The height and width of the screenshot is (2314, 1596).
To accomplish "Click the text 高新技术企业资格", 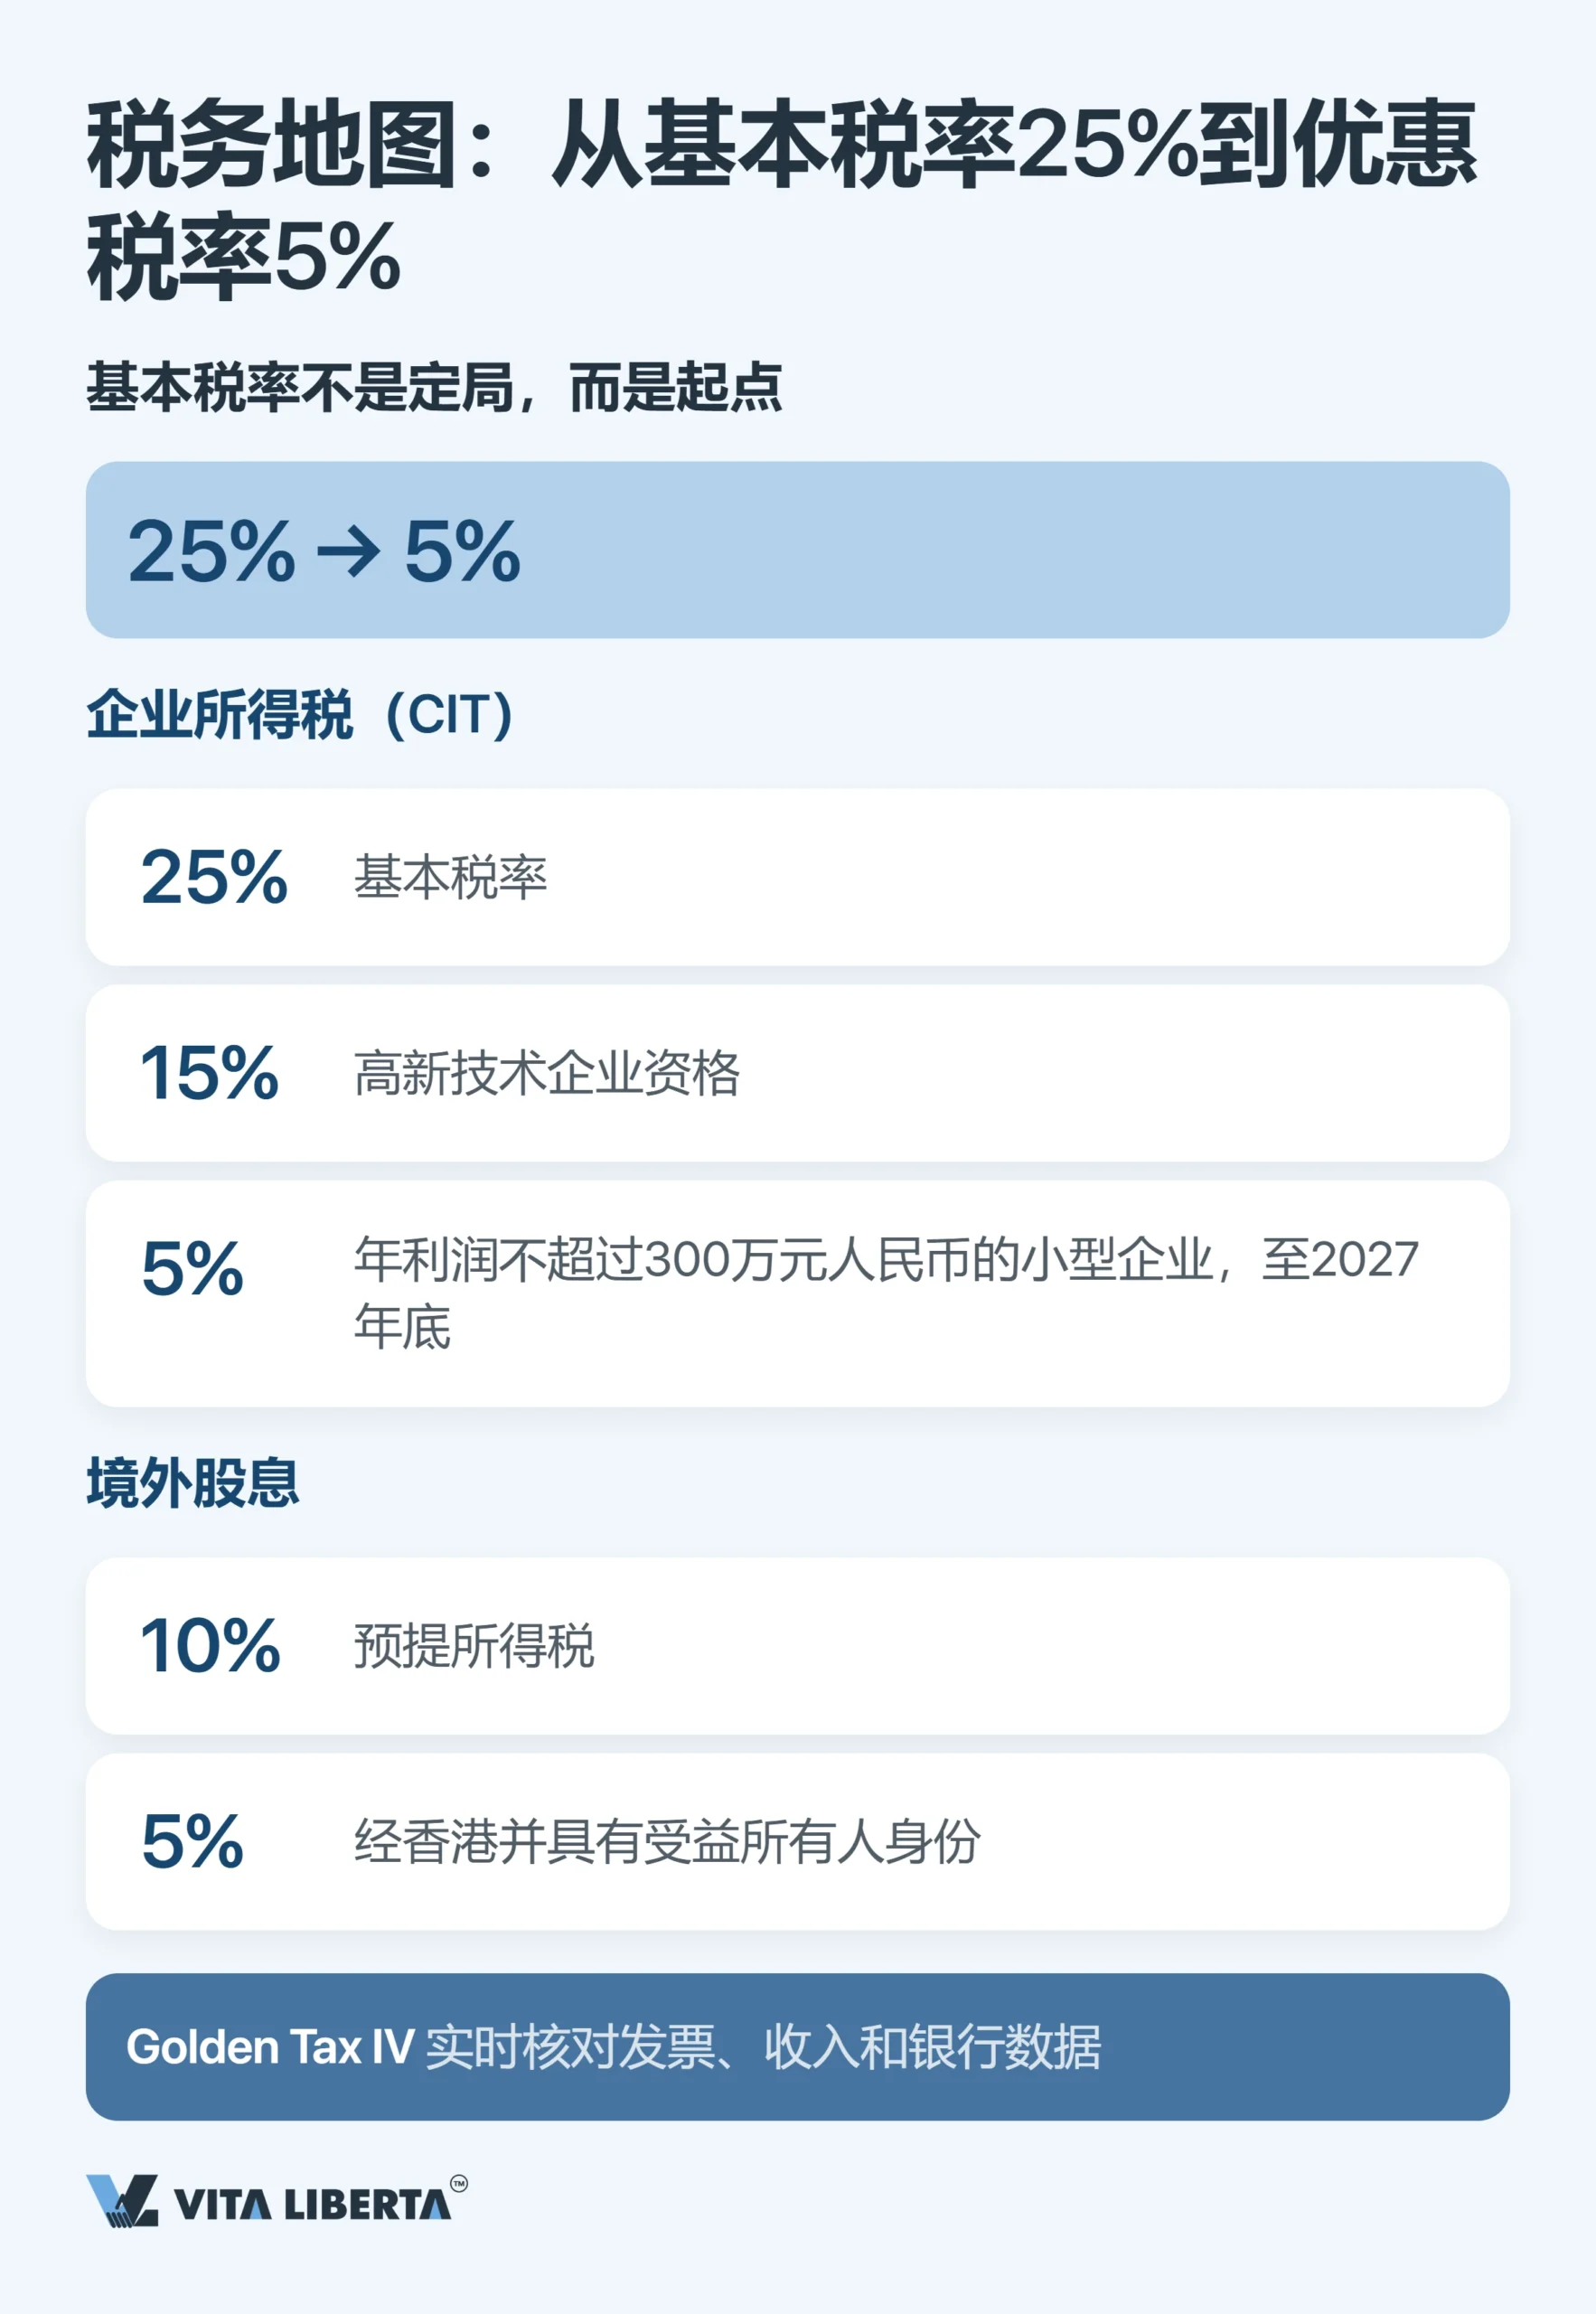I will pos(547,1074).
